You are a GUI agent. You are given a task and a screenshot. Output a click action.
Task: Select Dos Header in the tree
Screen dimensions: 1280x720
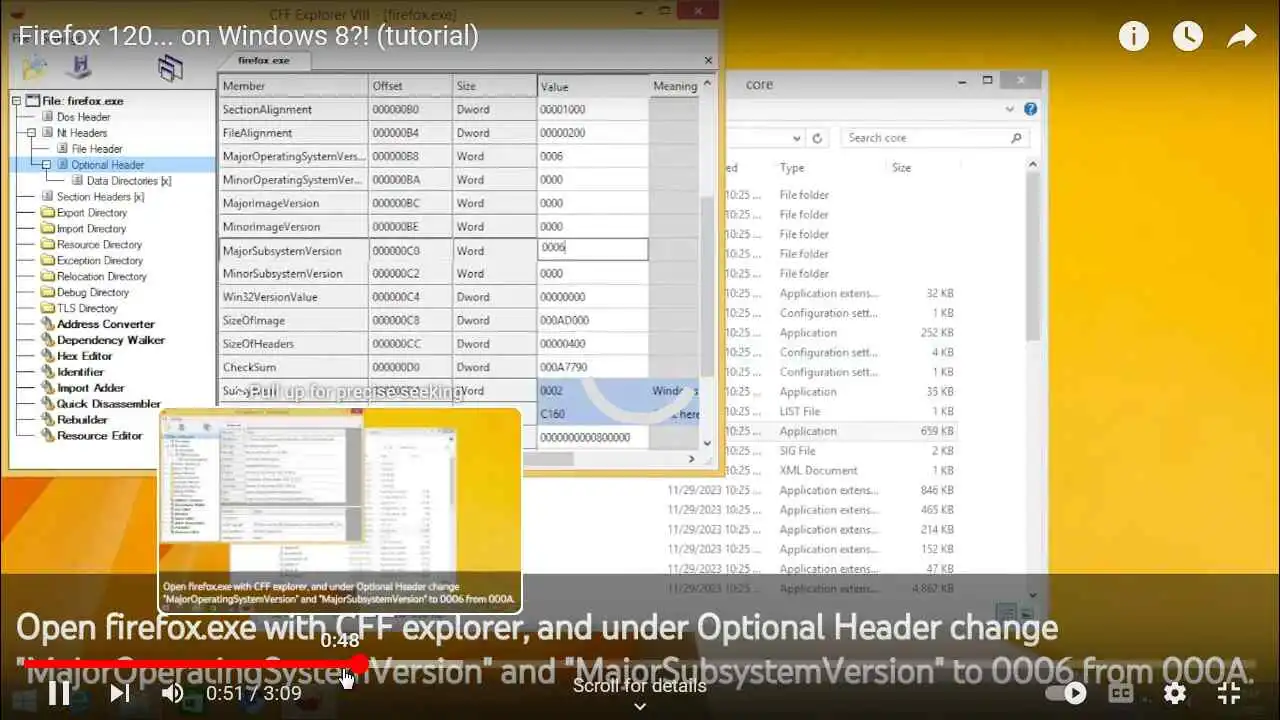(x=83, y=117)
